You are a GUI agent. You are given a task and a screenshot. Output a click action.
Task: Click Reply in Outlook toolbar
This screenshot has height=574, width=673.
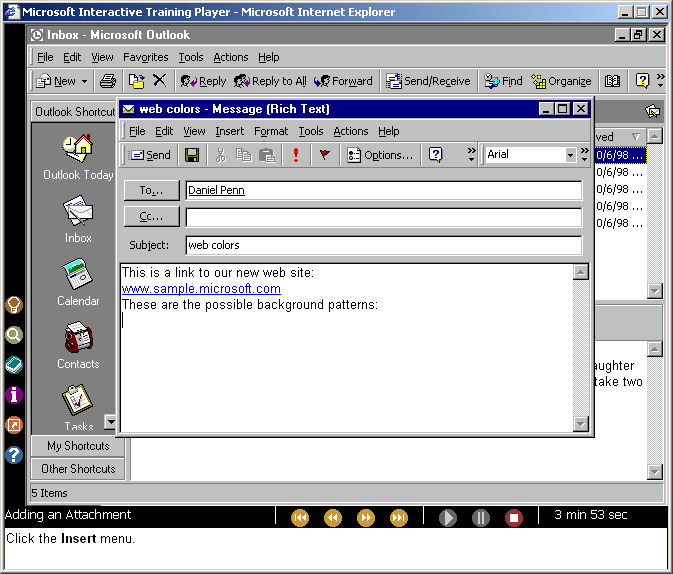click(203, 81)
